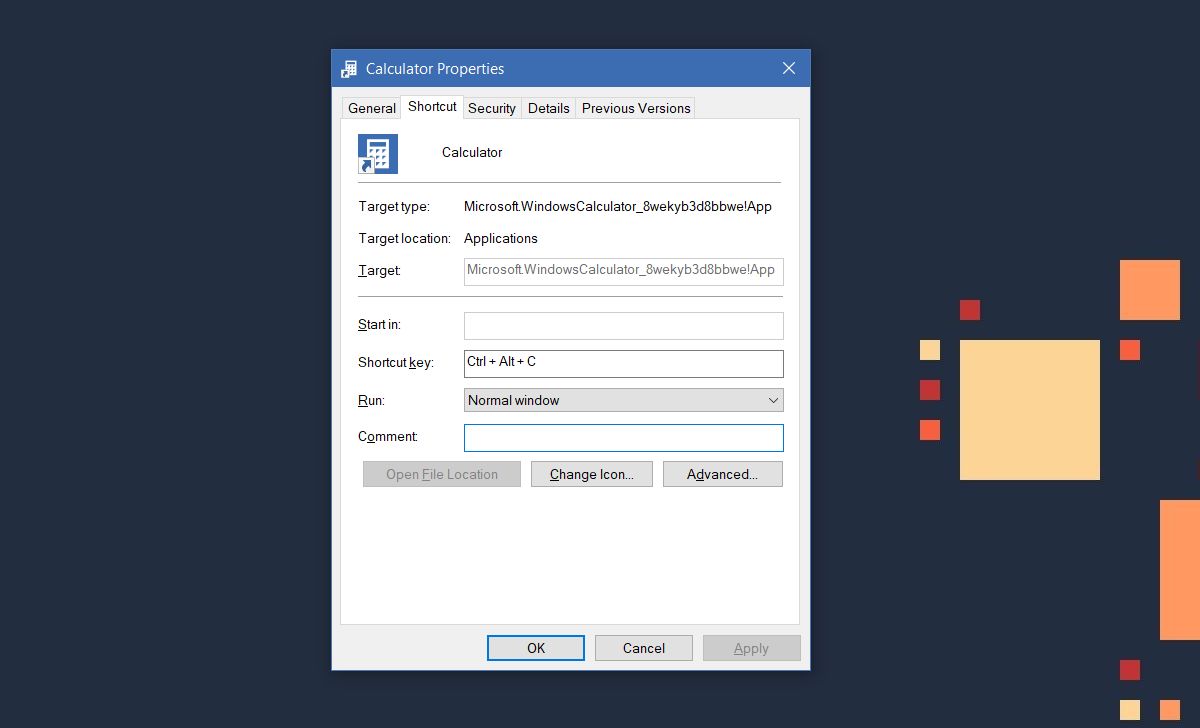Select the Shortcut tab
This screenshot has height=728, width=1200.
pos(432,107)
